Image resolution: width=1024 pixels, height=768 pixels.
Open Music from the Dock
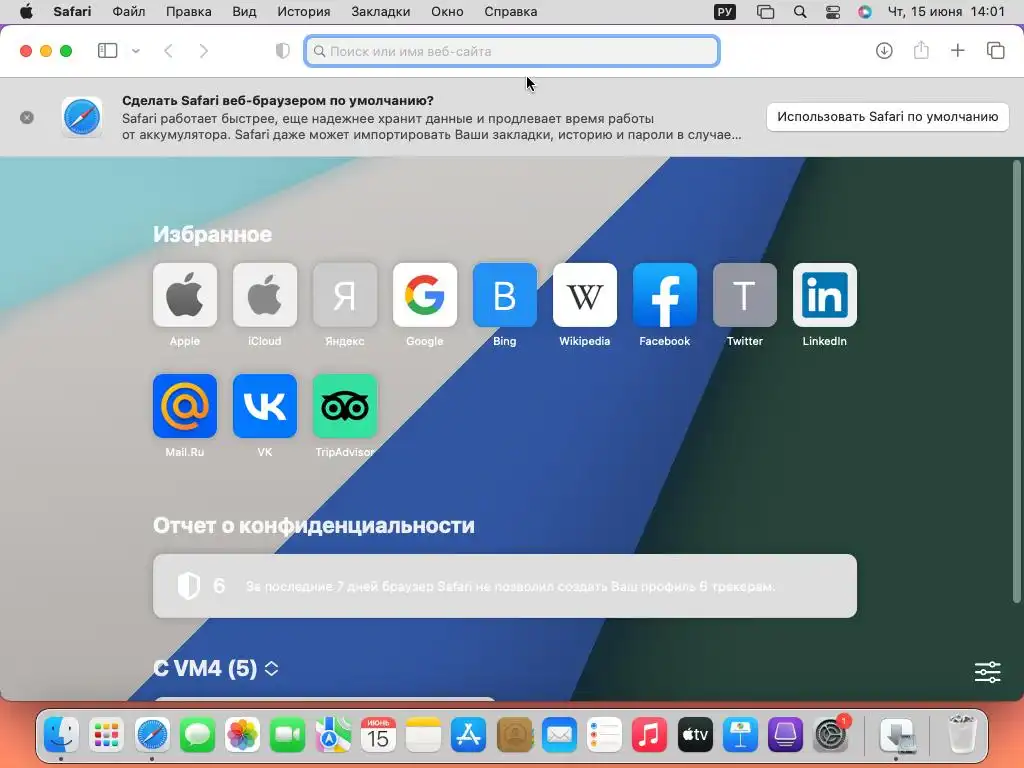pyautogui.click(x=649, y=735)
